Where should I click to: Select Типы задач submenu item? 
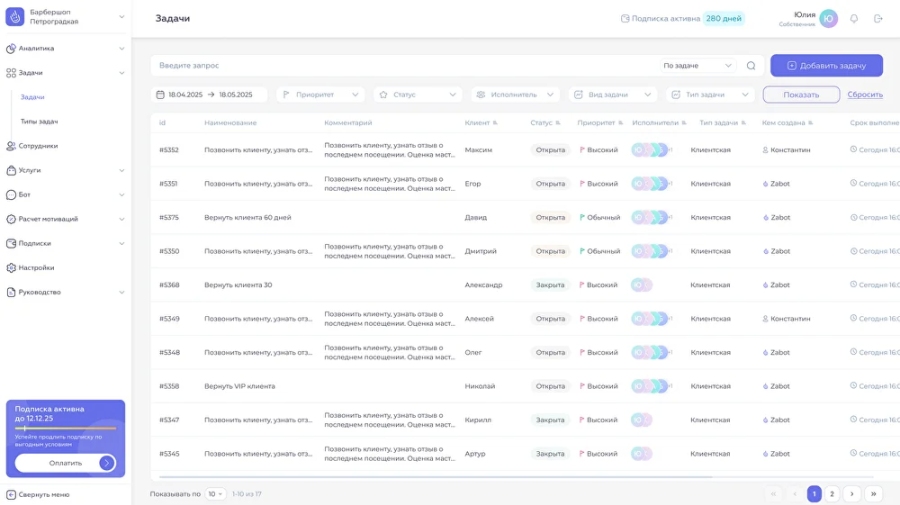[39, 121]
